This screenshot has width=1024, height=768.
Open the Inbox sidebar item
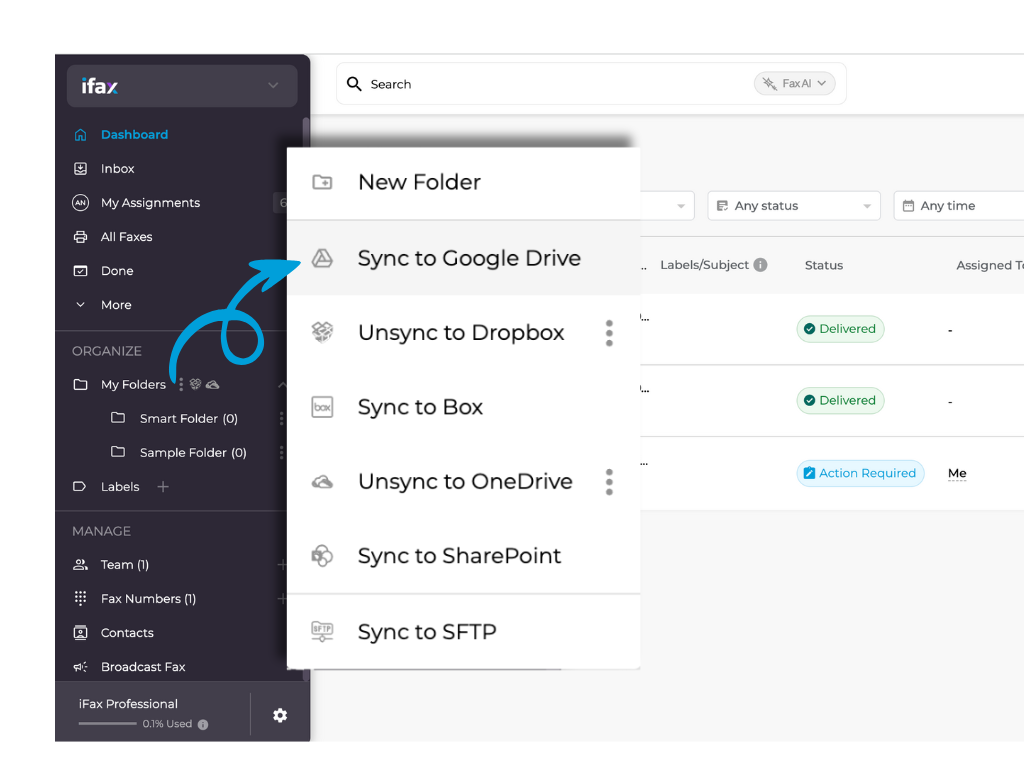[118, 168]
